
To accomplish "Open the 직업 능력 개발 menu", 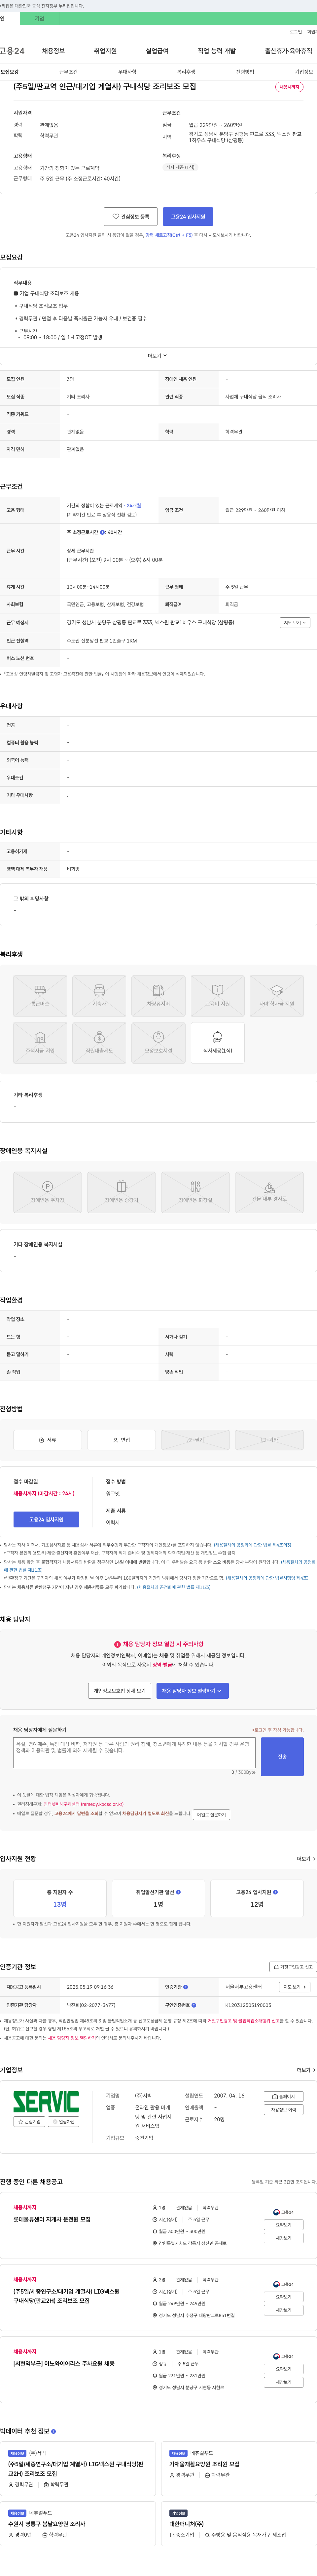I will (217, 51).
